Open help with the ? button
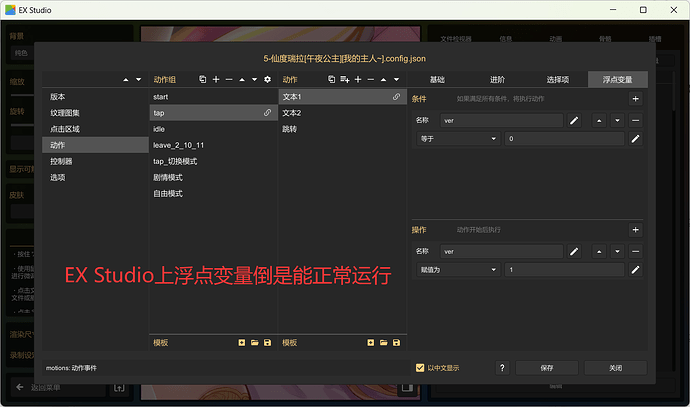 pos(502,368)
